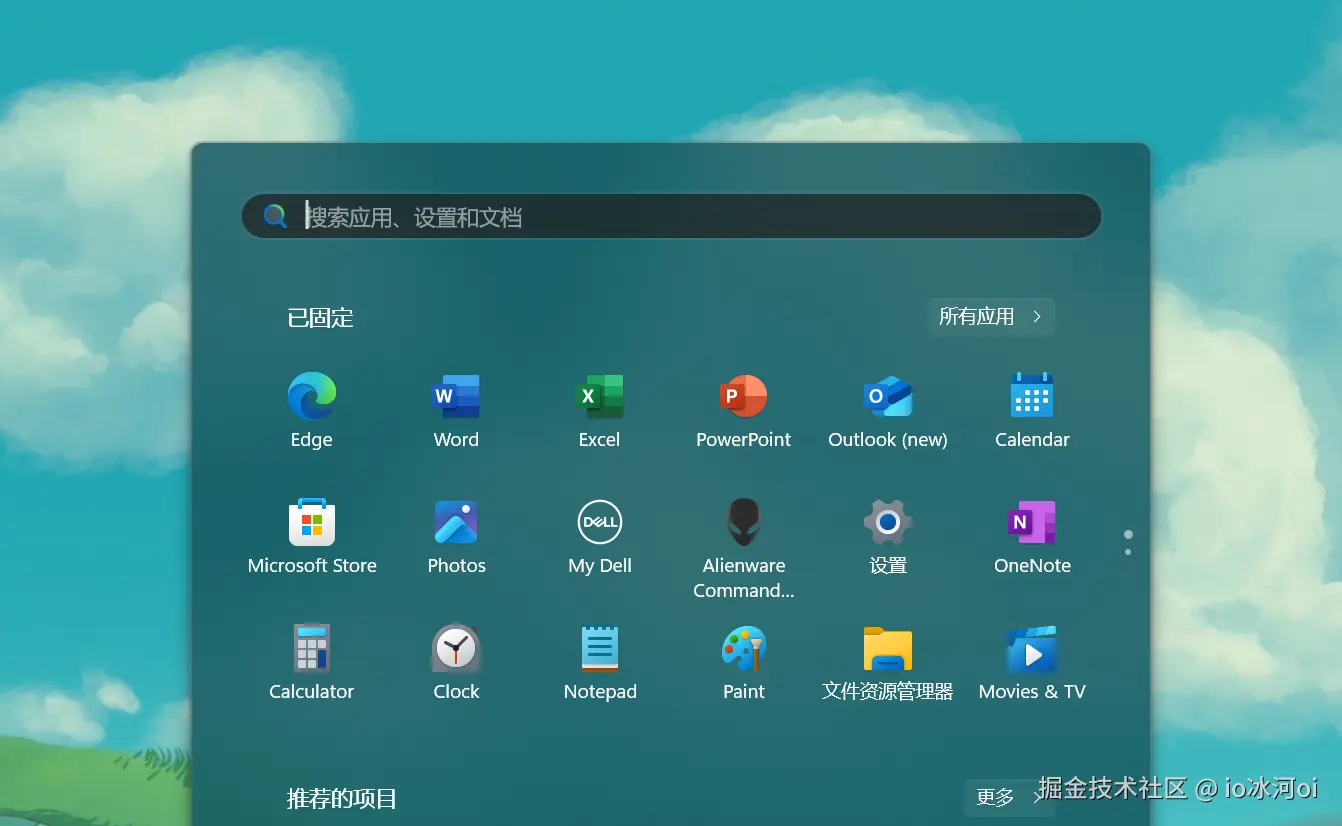Go to the first pinned page dot
This screenshot has height=826, width=1342.
1128,535
